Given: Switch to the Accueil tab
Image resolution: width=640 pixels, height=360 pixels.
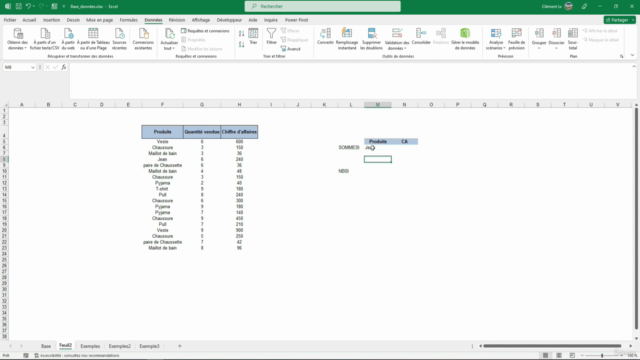Looking at the screenshot, I should tap(29, 20).
